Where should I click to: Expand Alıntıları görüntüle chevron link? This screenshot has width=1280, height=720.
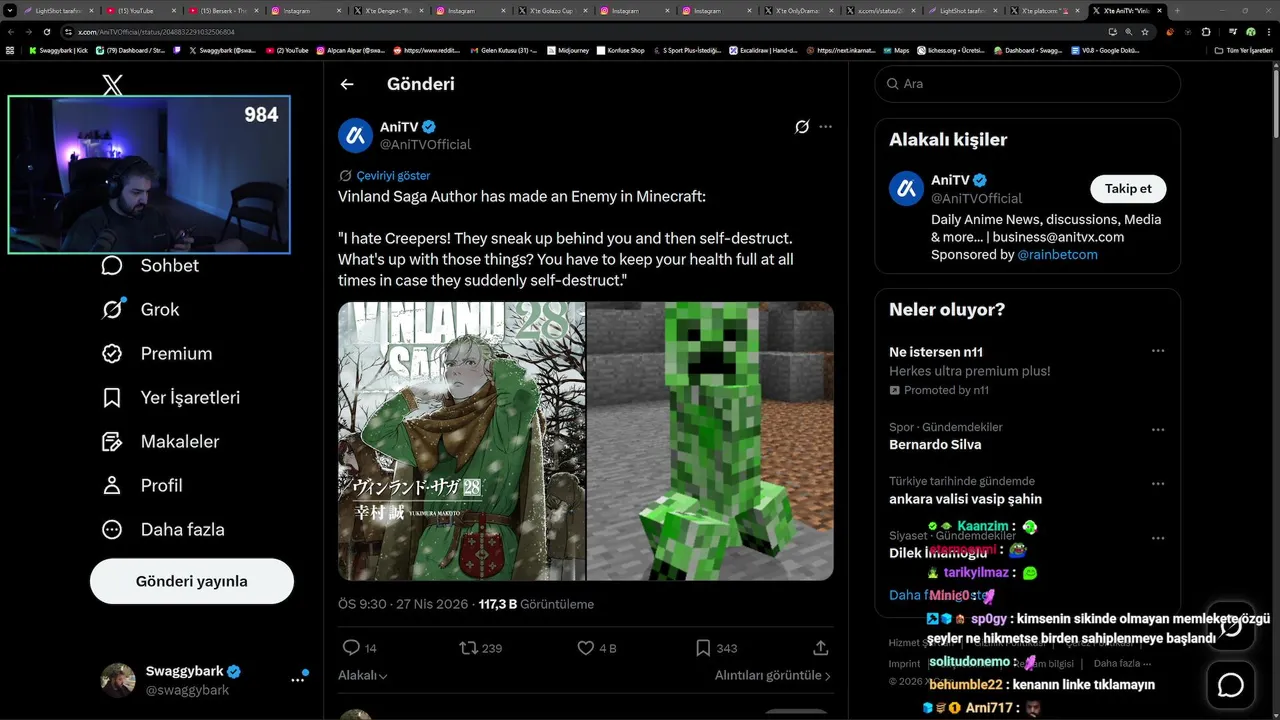click(773, 676)
